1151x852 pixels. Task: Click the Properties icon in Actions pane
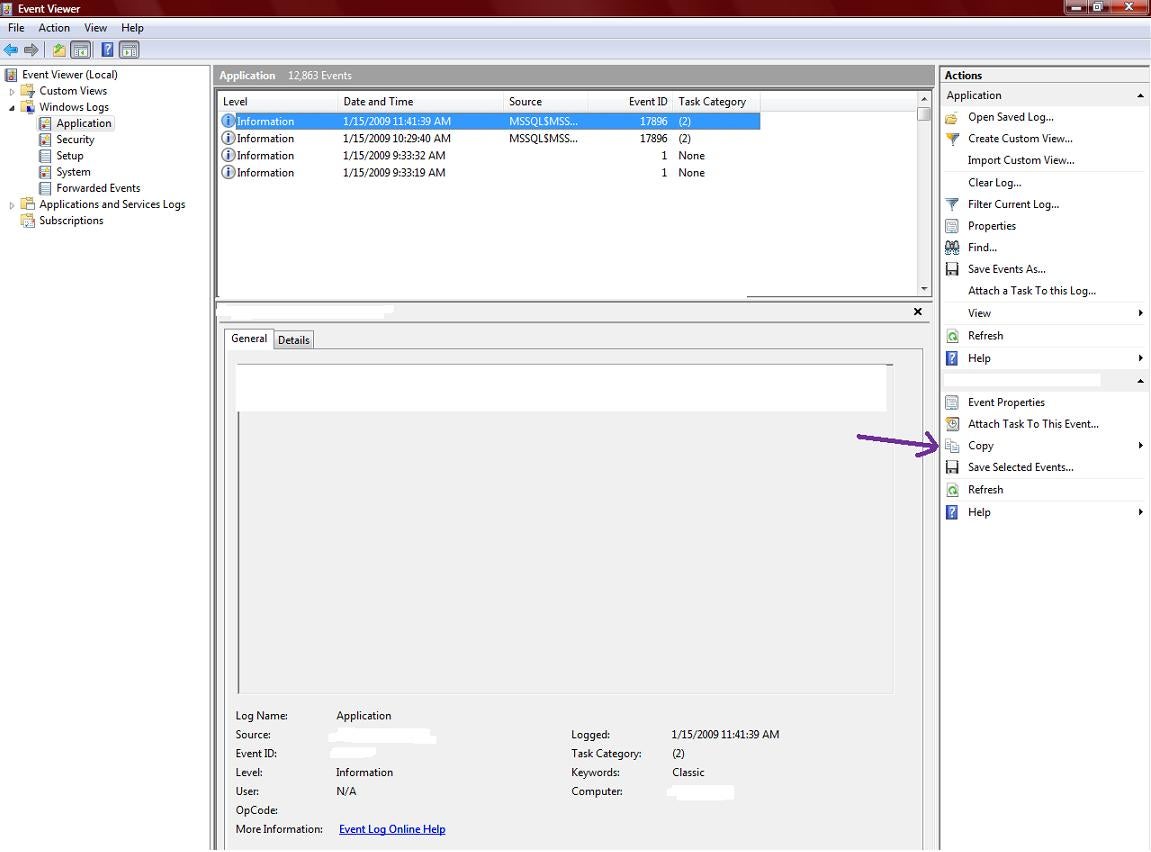click(952, 226)
